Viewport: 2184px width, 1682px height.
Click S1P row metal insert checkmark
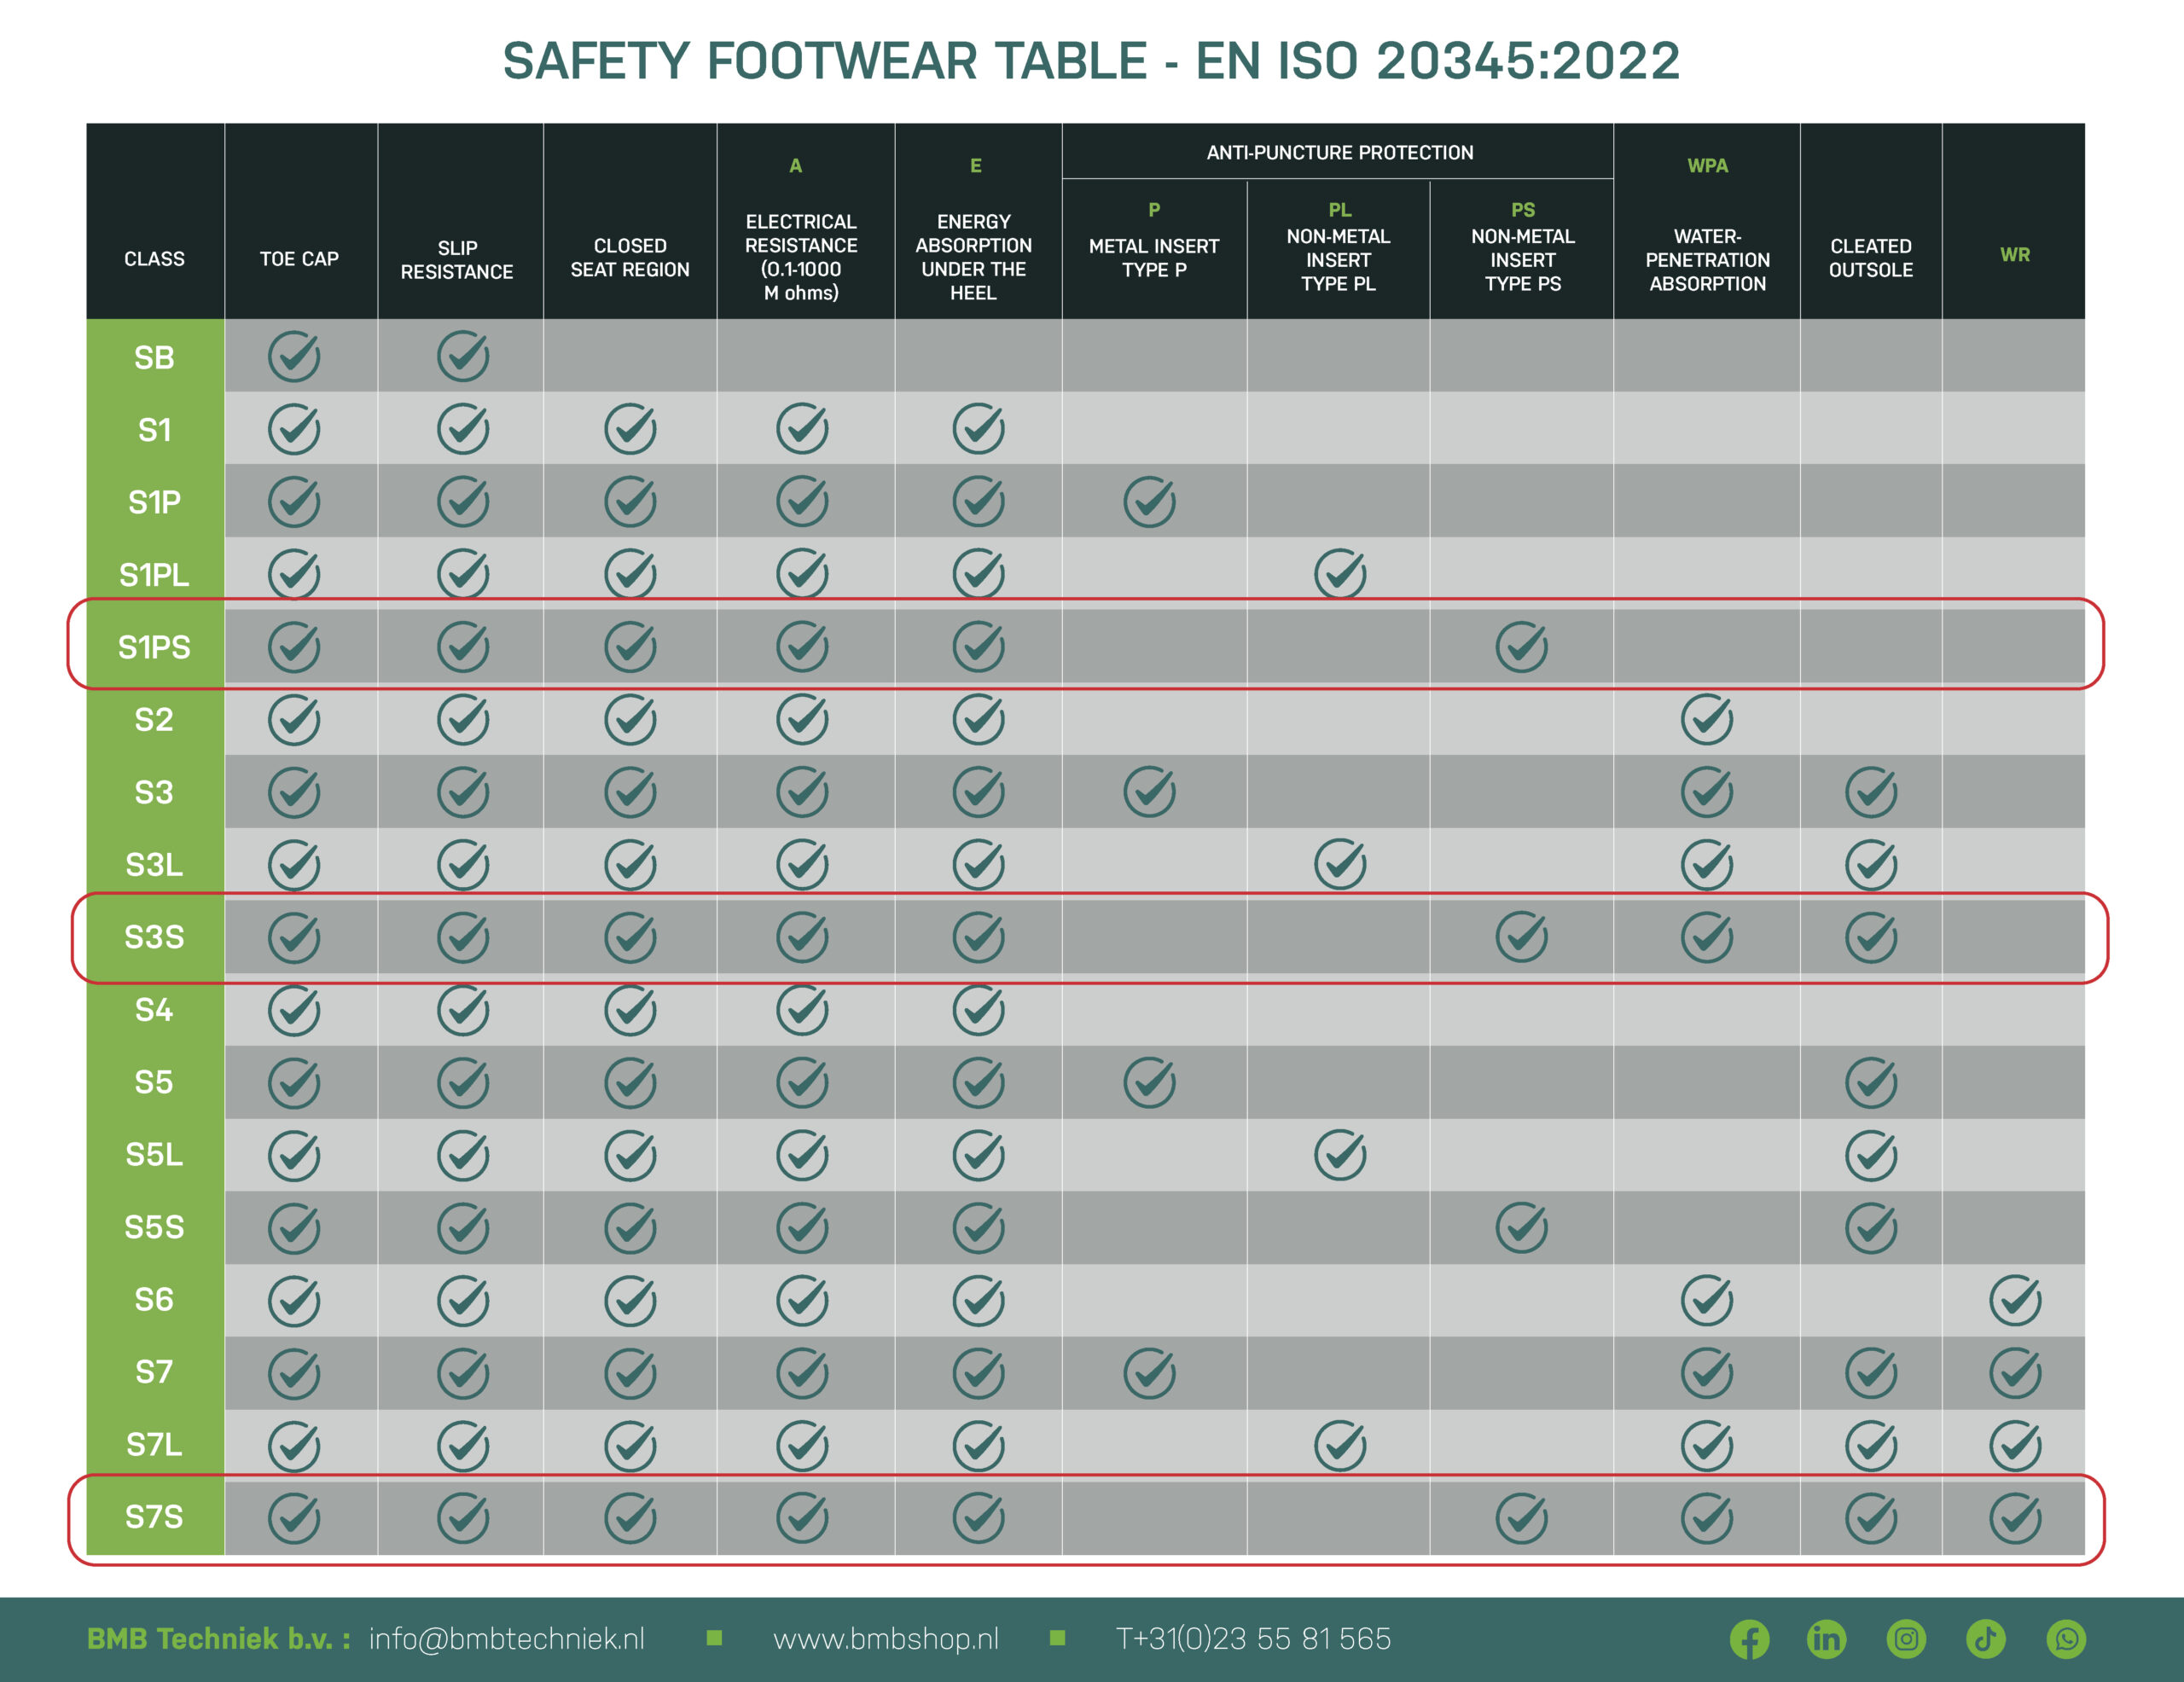(1149, 502)
